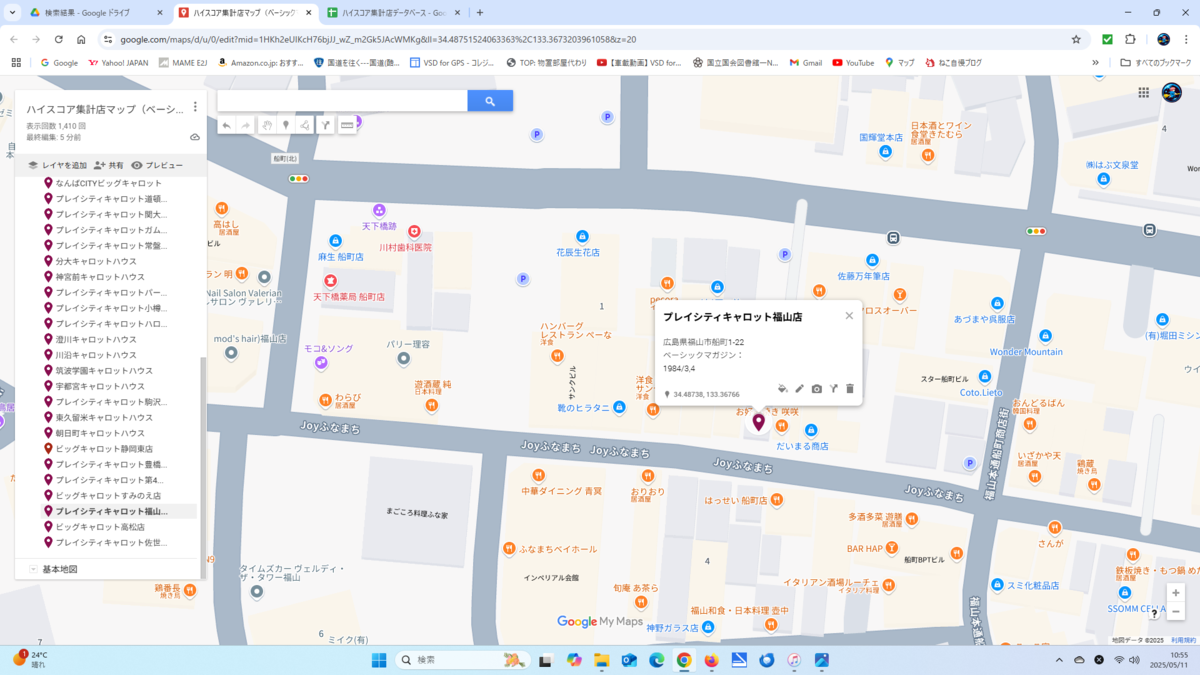The width and height of the screenshot is (1200, 675).
Task: Expand the bookmarks overflow chevron
Action: click(1095, 63)
